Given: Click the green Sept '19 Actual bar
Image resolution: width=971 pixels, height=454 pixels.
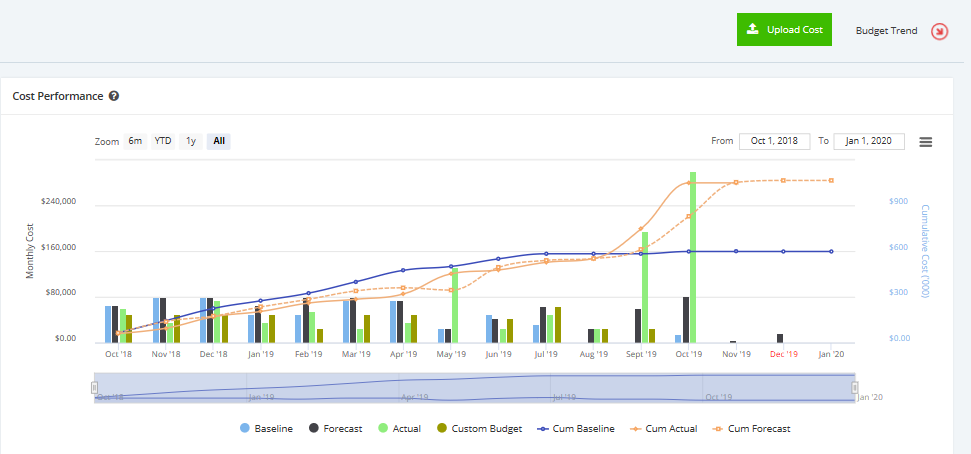Looking at the screenshot, I should tap(645, 287).
